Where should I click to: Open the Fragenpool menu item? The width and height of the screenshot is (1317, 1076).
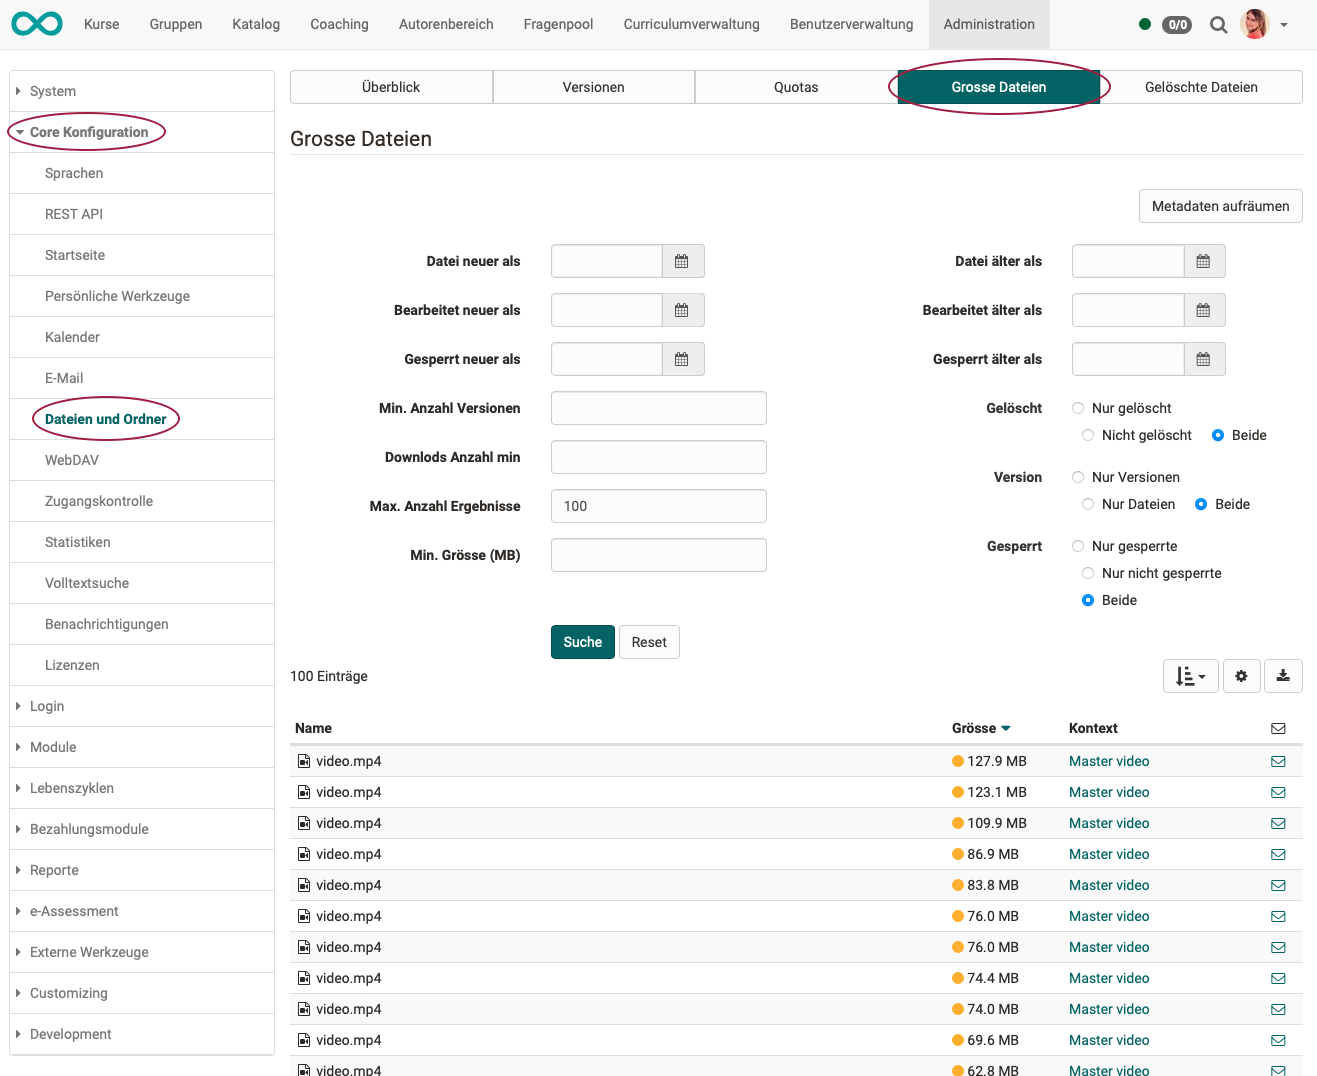coord(558,24)
